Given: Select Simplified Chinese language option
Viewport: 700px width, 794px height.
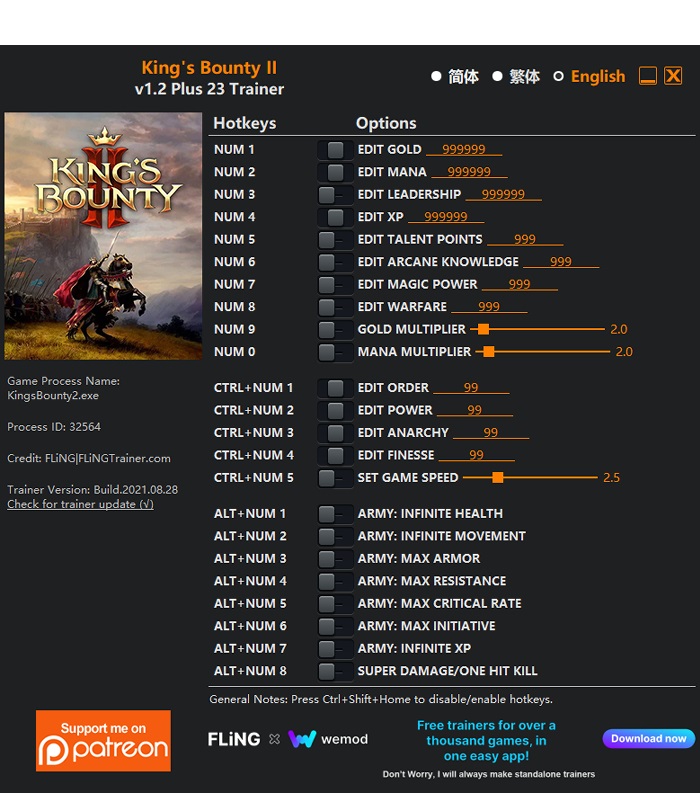Looking at the screenshot, I should point(436,76).
